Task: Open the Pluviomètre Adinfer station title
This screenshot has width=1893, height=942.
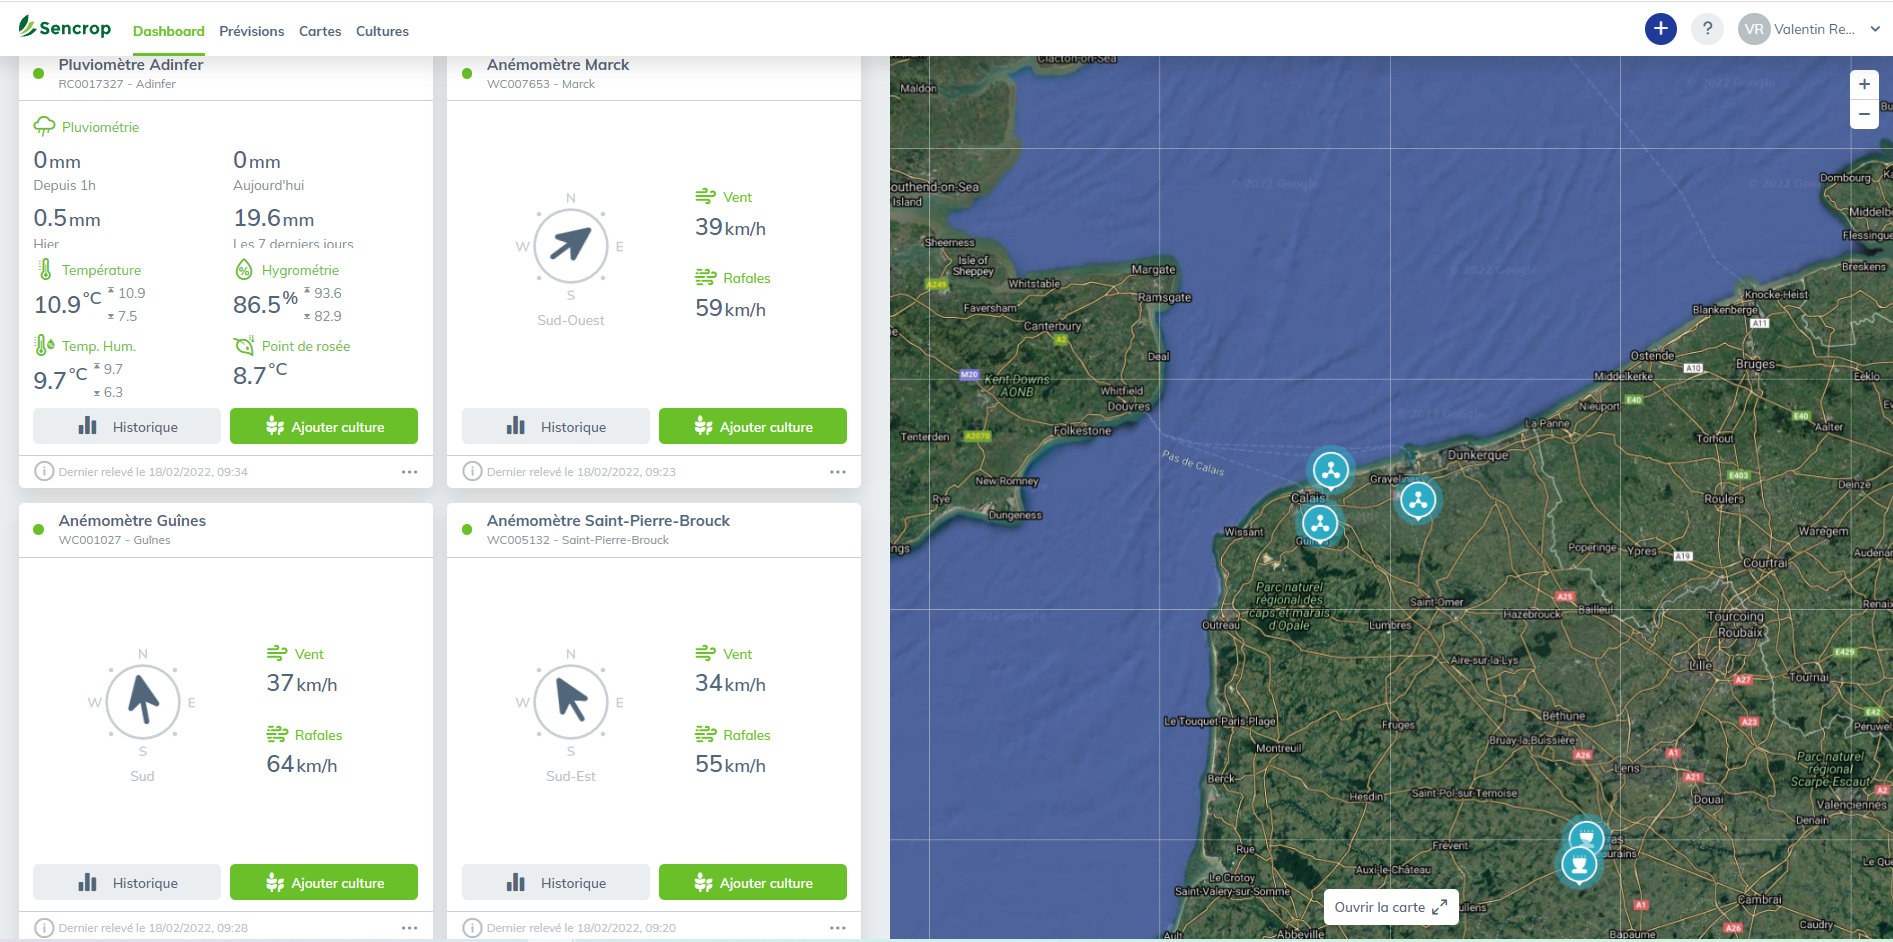Action: pyautogui.click(x=131, y=65)
